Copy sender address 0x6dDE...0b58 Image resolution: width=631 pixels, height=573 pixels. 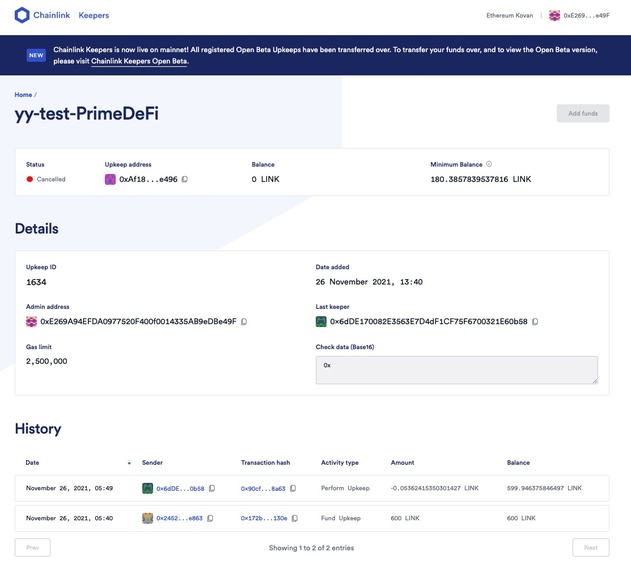[x=212, y=488]
